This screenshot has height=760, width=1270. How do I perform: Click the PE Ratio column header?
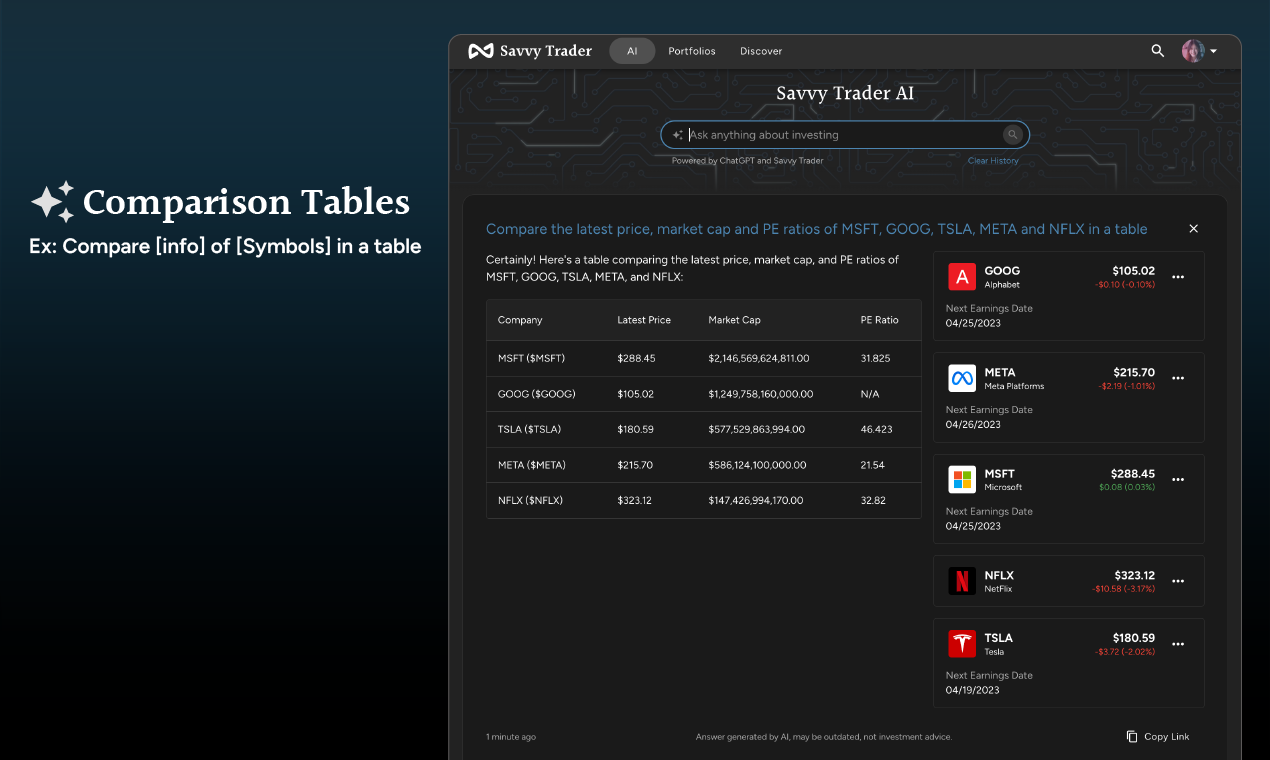880,320
